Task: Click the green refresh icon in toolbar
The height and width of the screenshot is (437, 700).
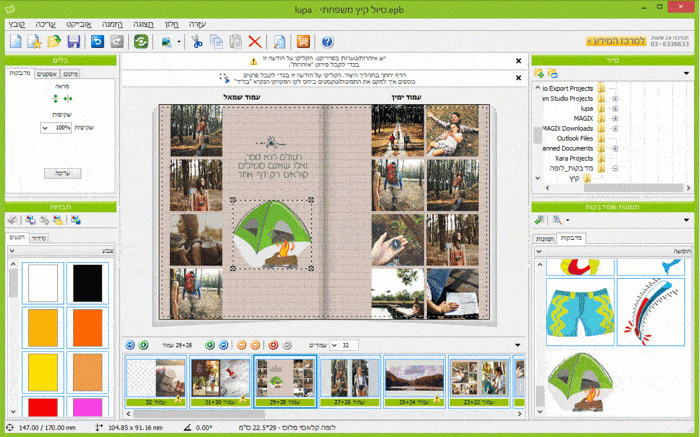Action: click(x=141, y=41)
